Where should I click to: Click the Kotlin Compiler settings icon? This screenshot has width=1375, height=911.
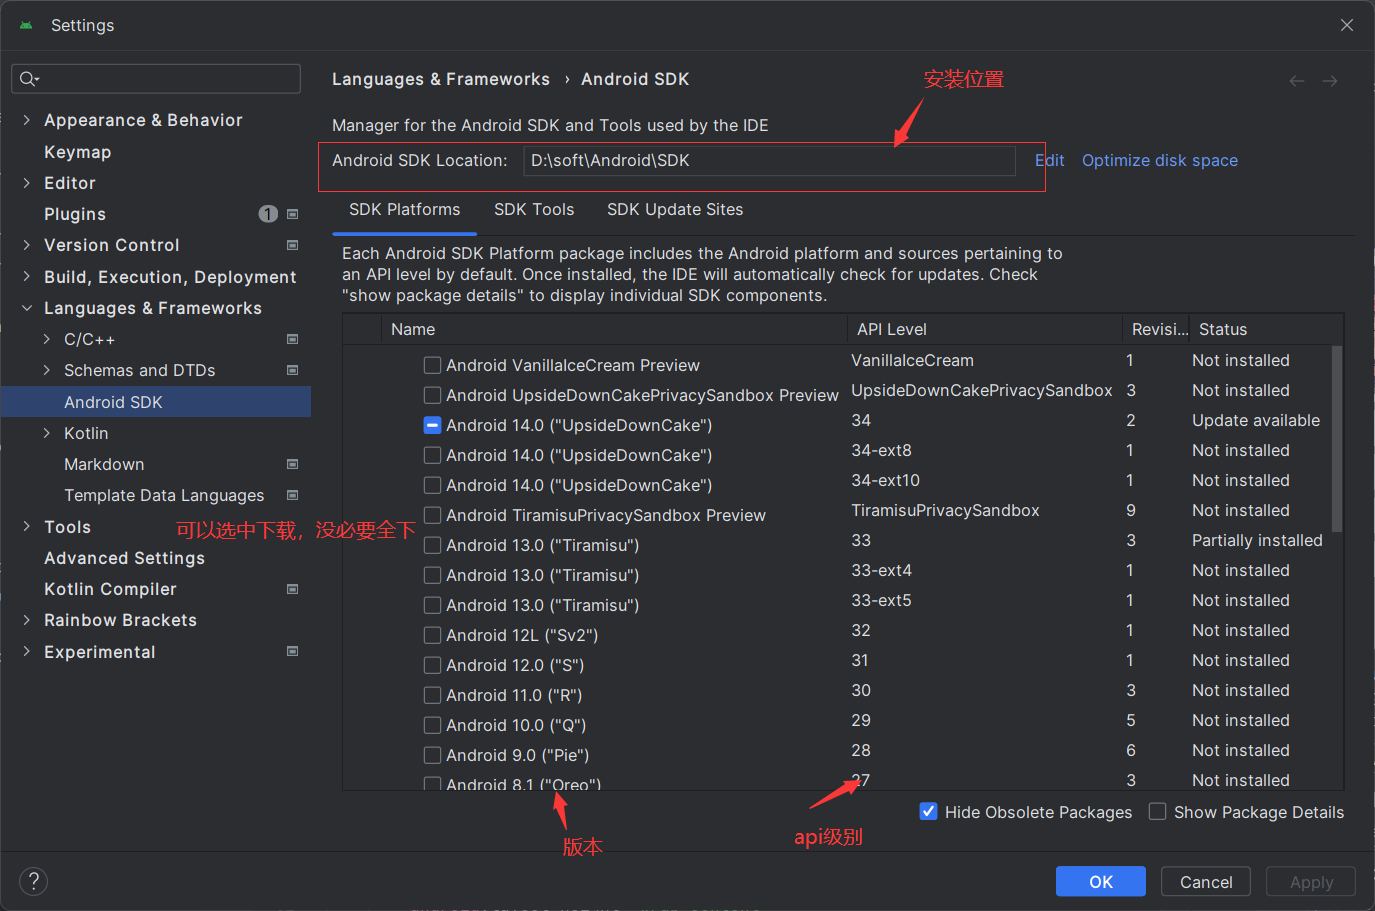[x=293, y=589]
